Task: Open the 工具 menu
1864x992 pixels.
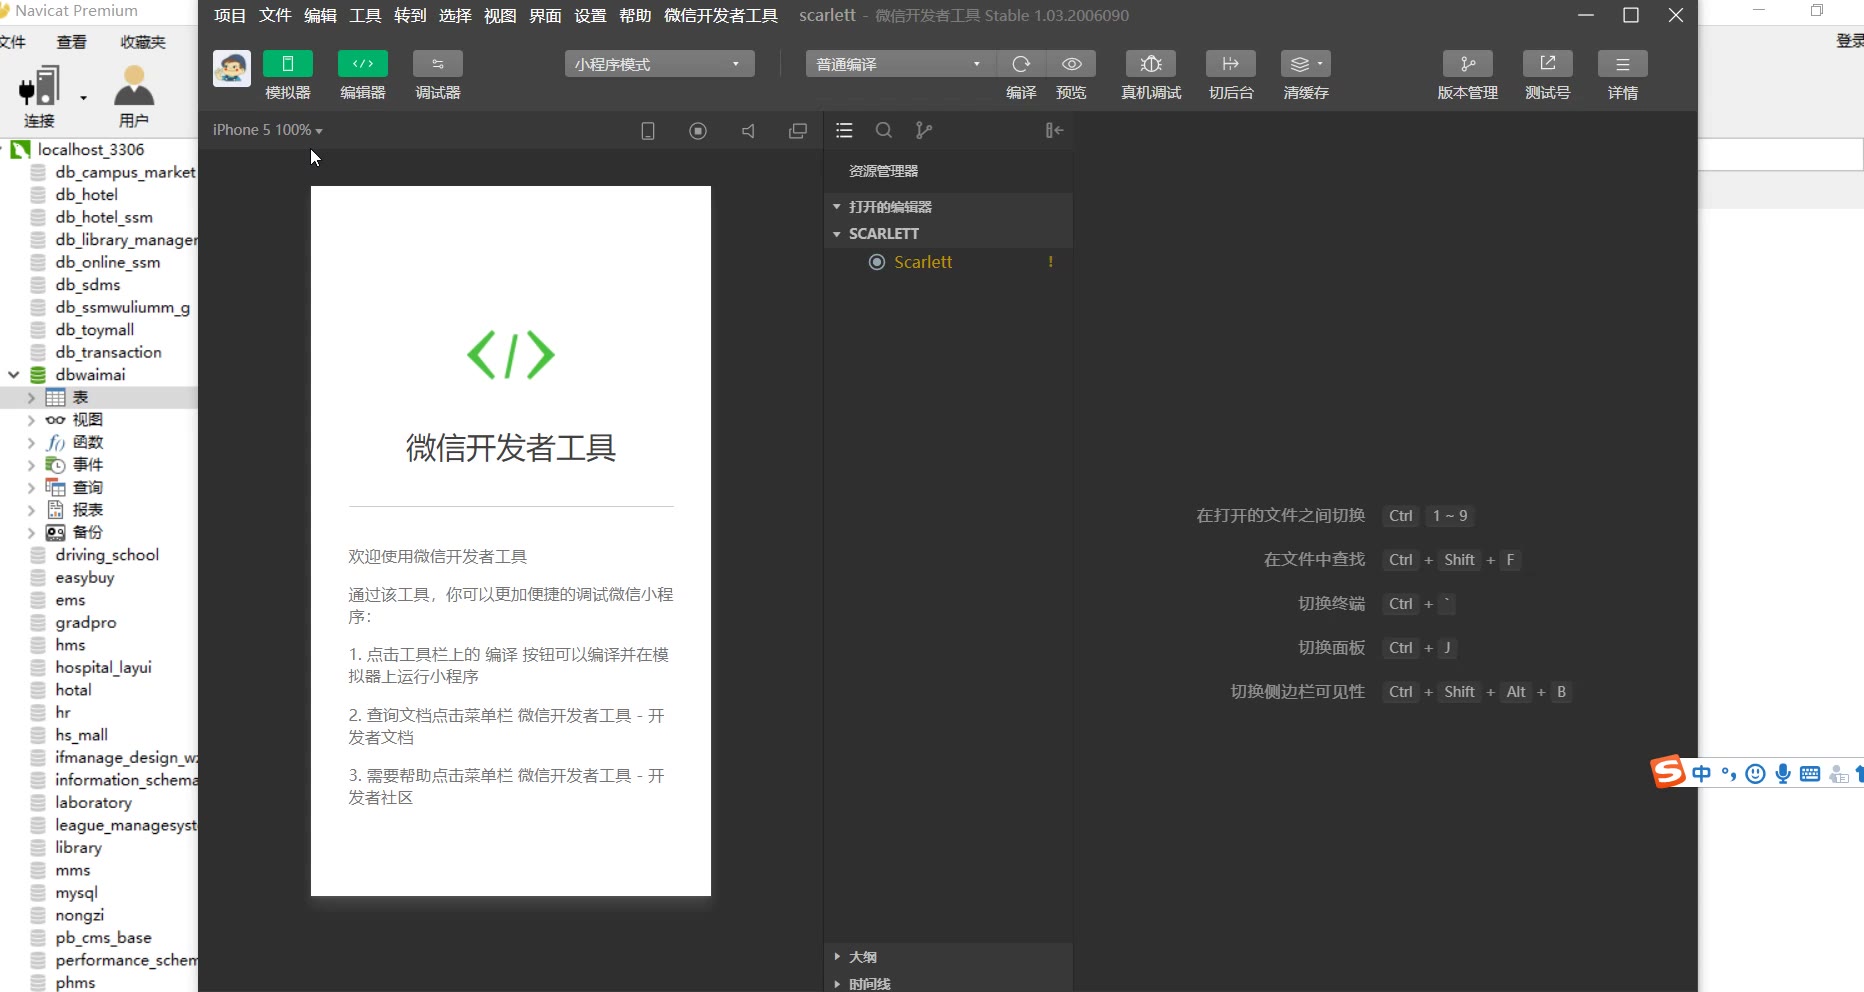Action: click(x=365, y=16)
